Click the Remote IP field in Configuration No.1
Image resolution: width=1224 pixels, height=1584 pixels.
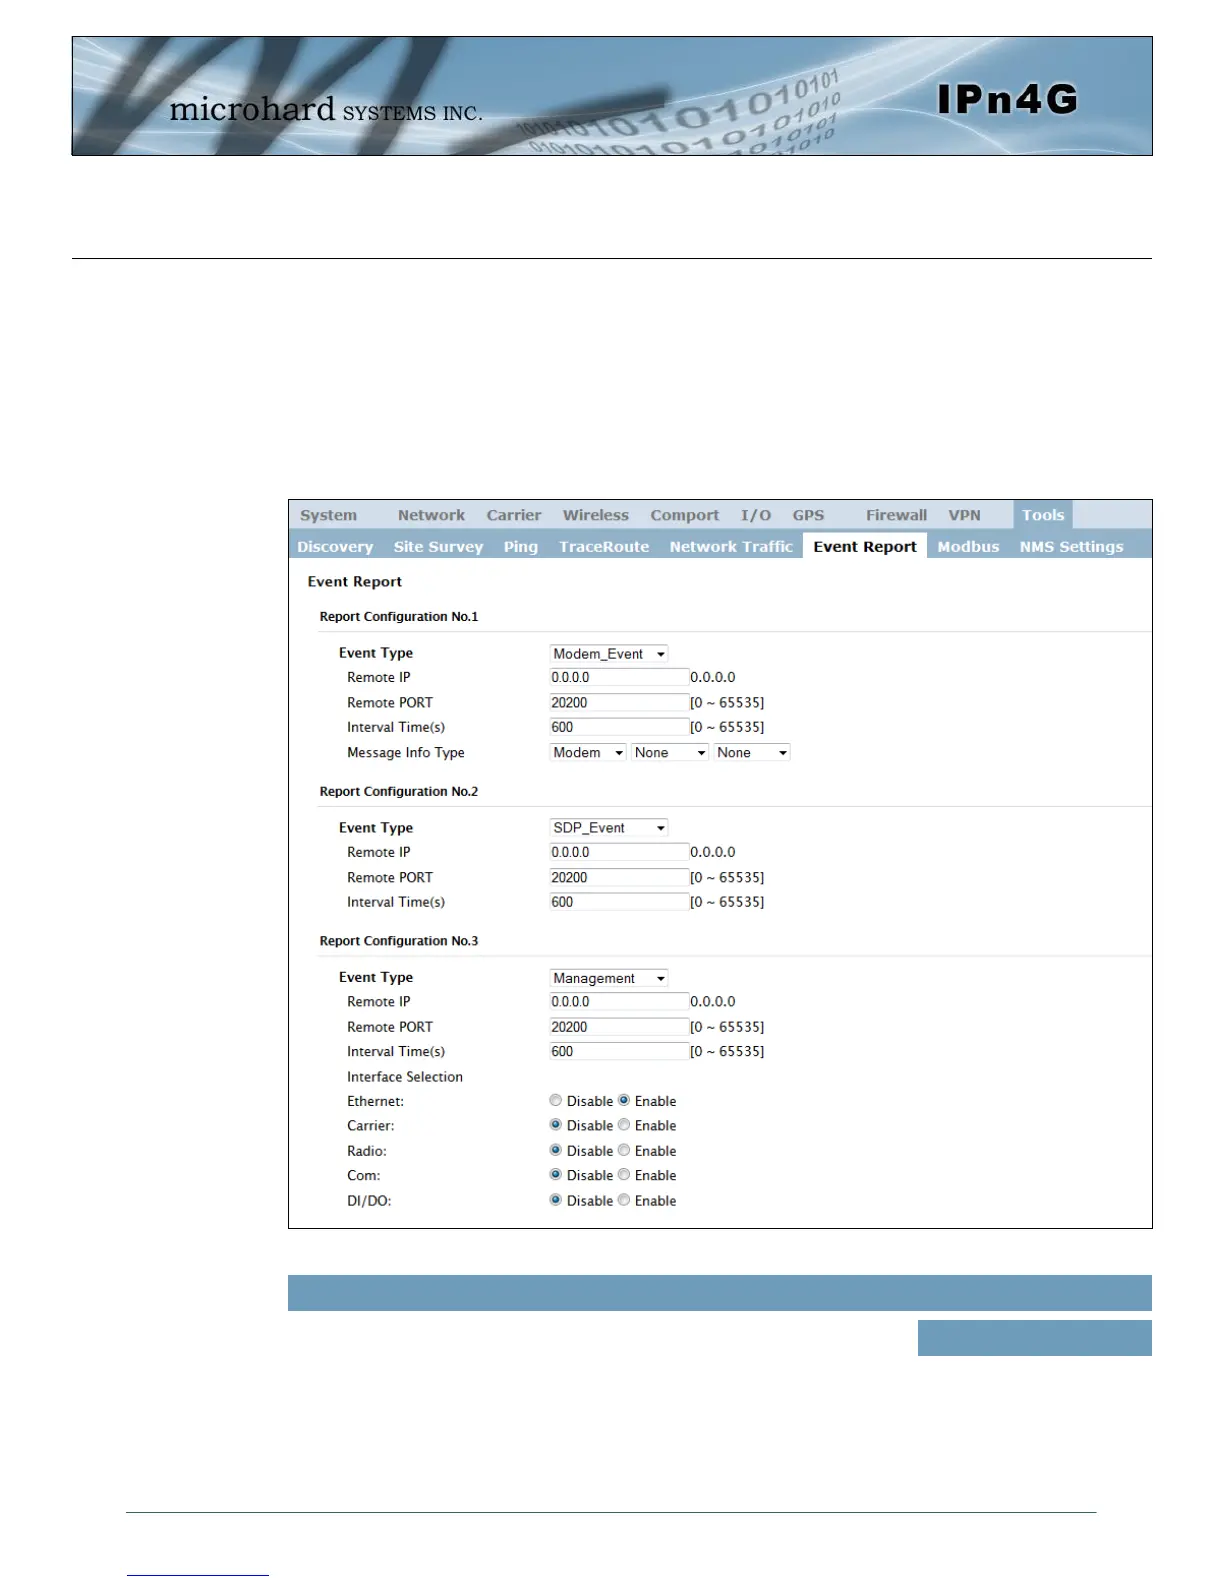pos(619,678)
